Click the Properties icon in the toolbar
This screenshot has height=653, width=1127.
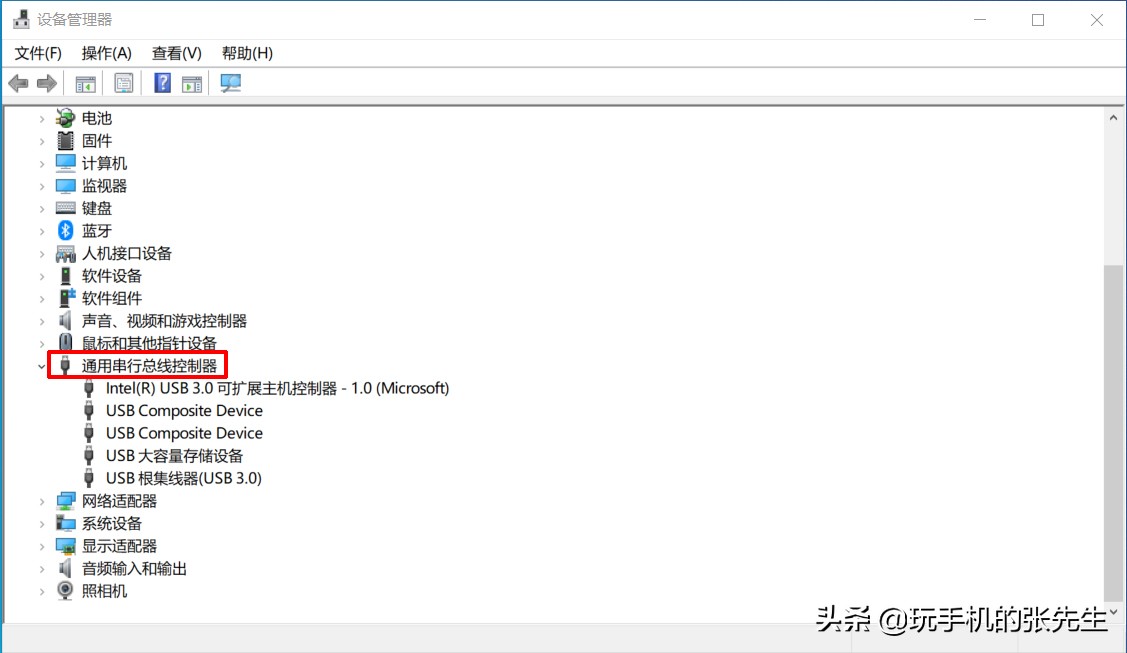pos(123,83)
